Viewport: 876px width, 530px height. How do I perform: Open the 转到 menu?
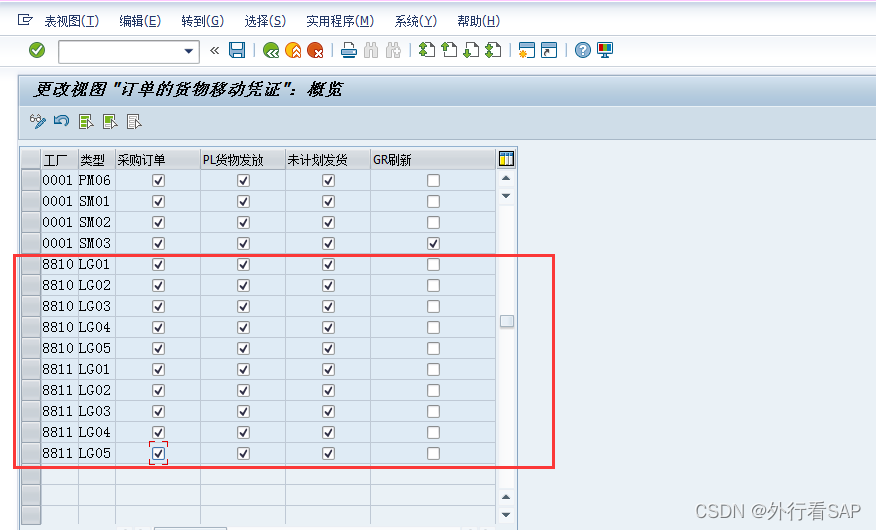click(202, 21)
